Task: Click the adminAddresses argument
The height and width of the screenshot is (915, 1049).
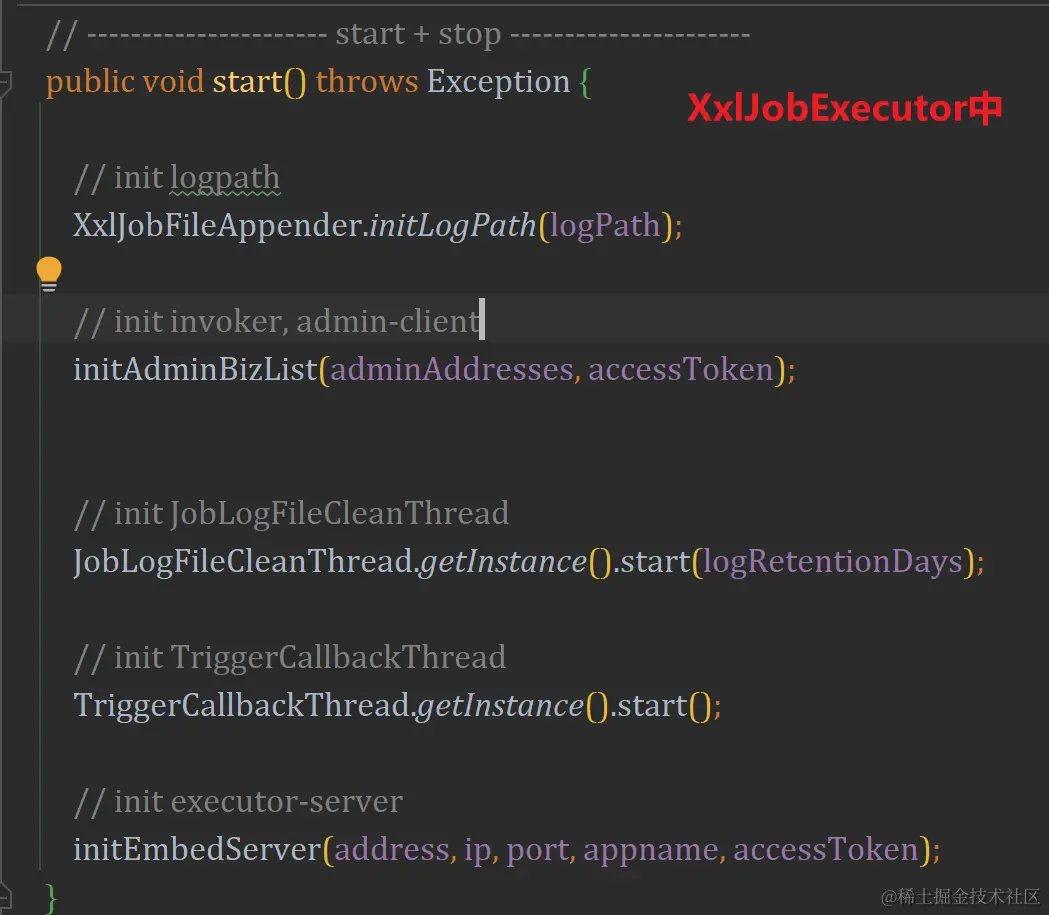Action: point(452,370)
